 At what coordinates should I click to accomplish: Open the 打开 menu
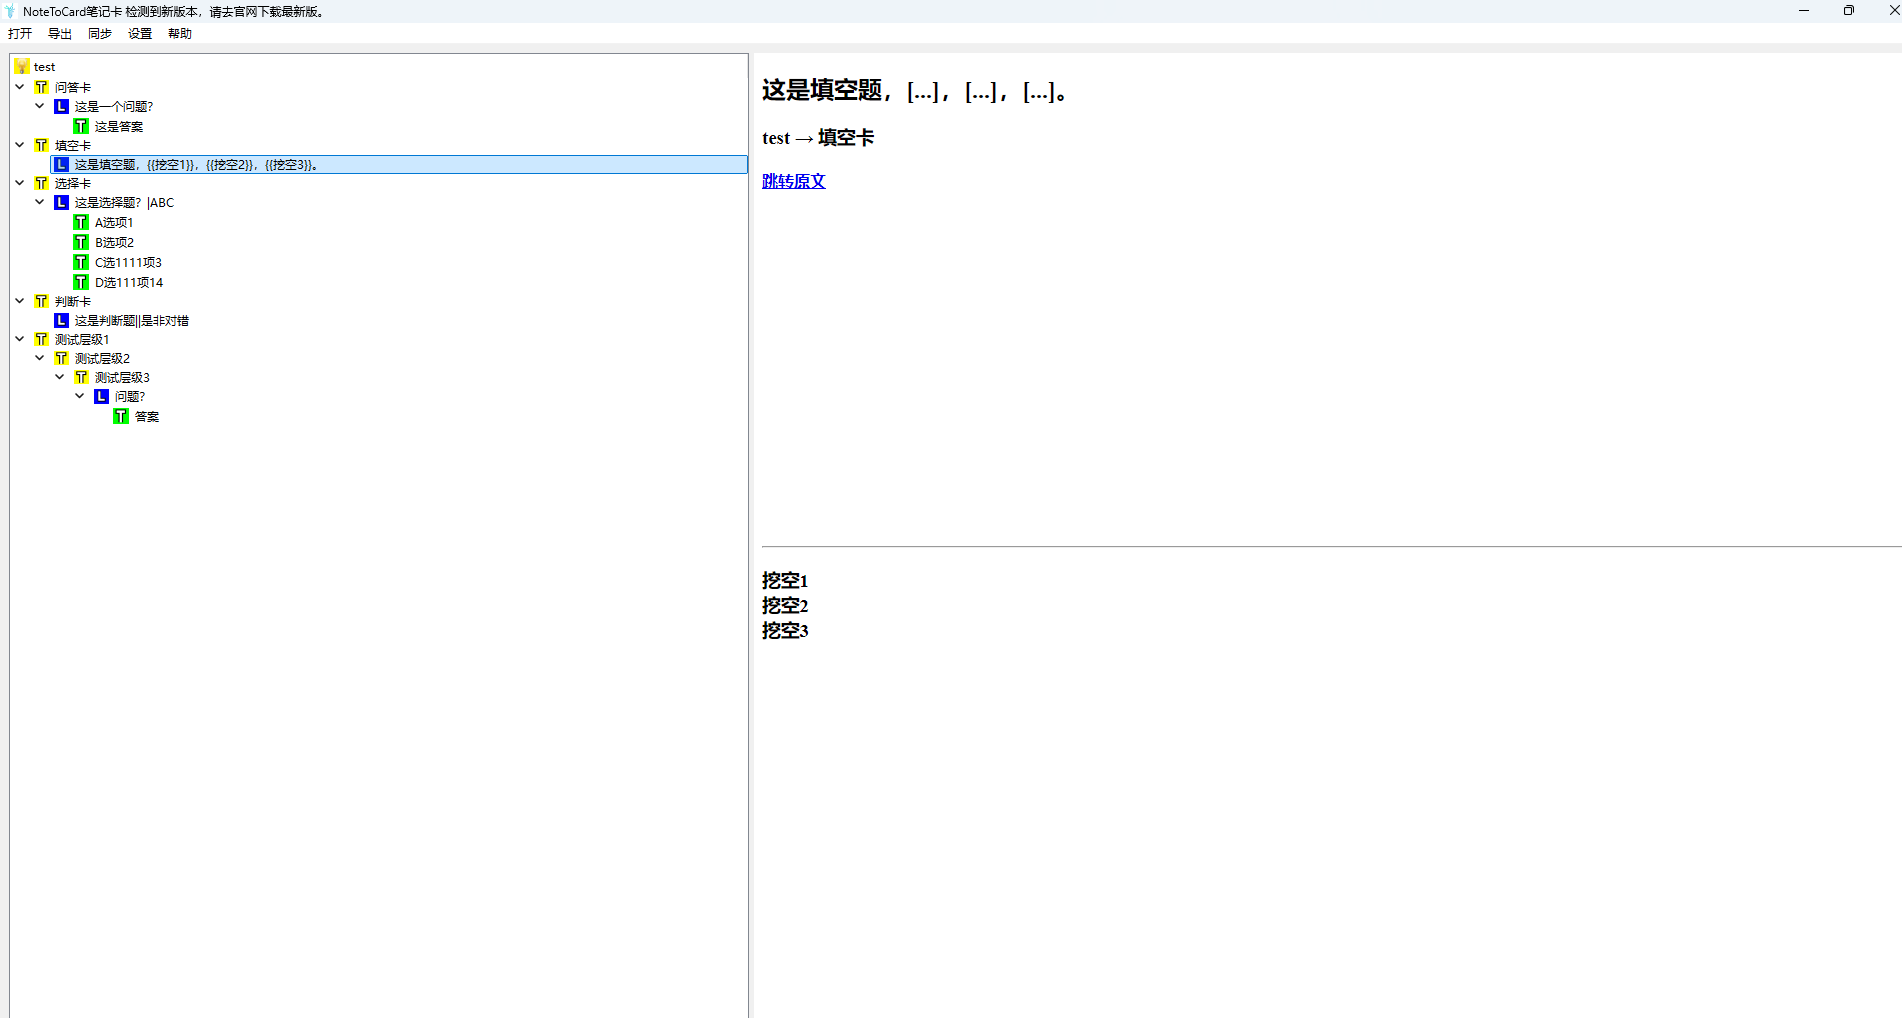click(20, 34)
